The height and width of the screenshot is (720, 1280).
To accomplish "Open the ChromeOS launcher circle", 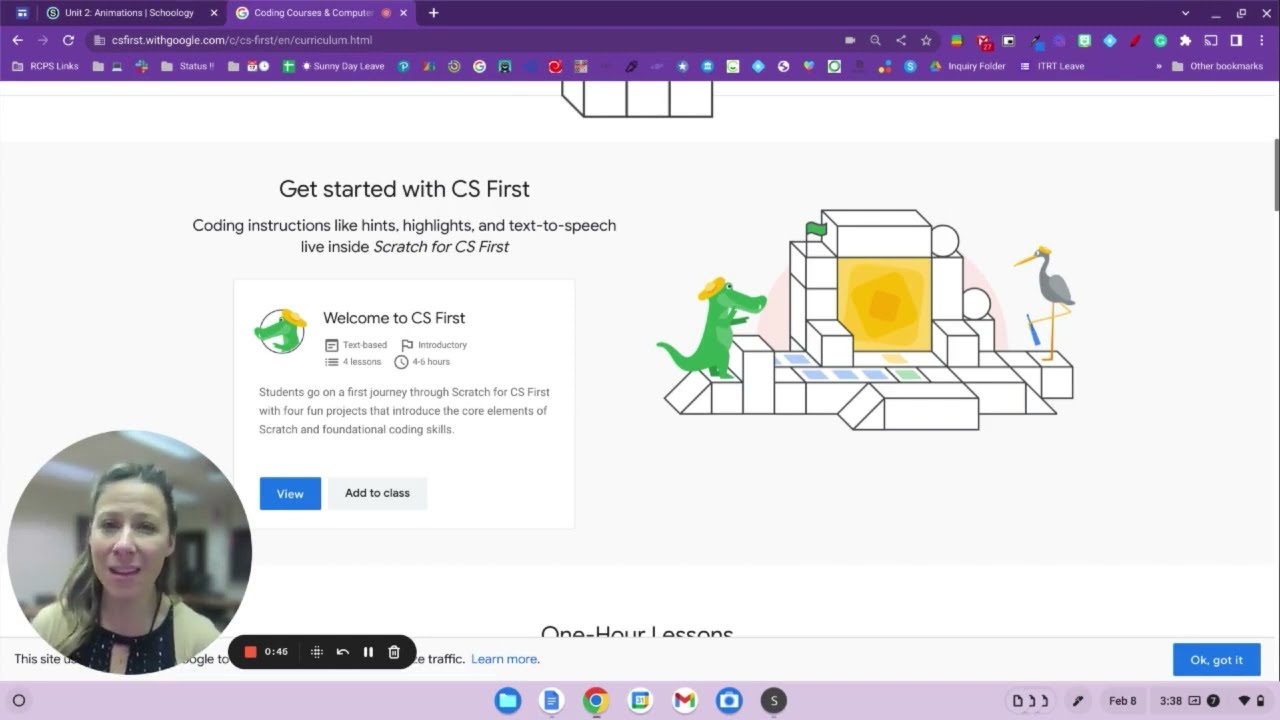I will point(18,700).
